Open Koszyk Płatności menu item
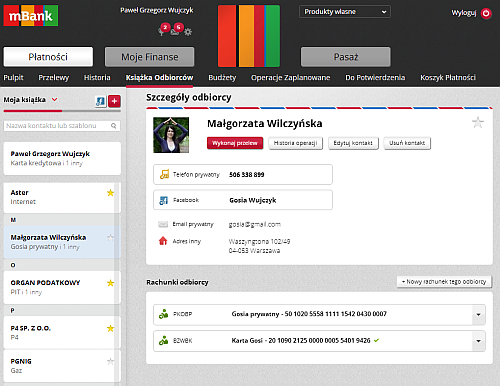Screen dimensions: 500x386 (x=448, y=78)
